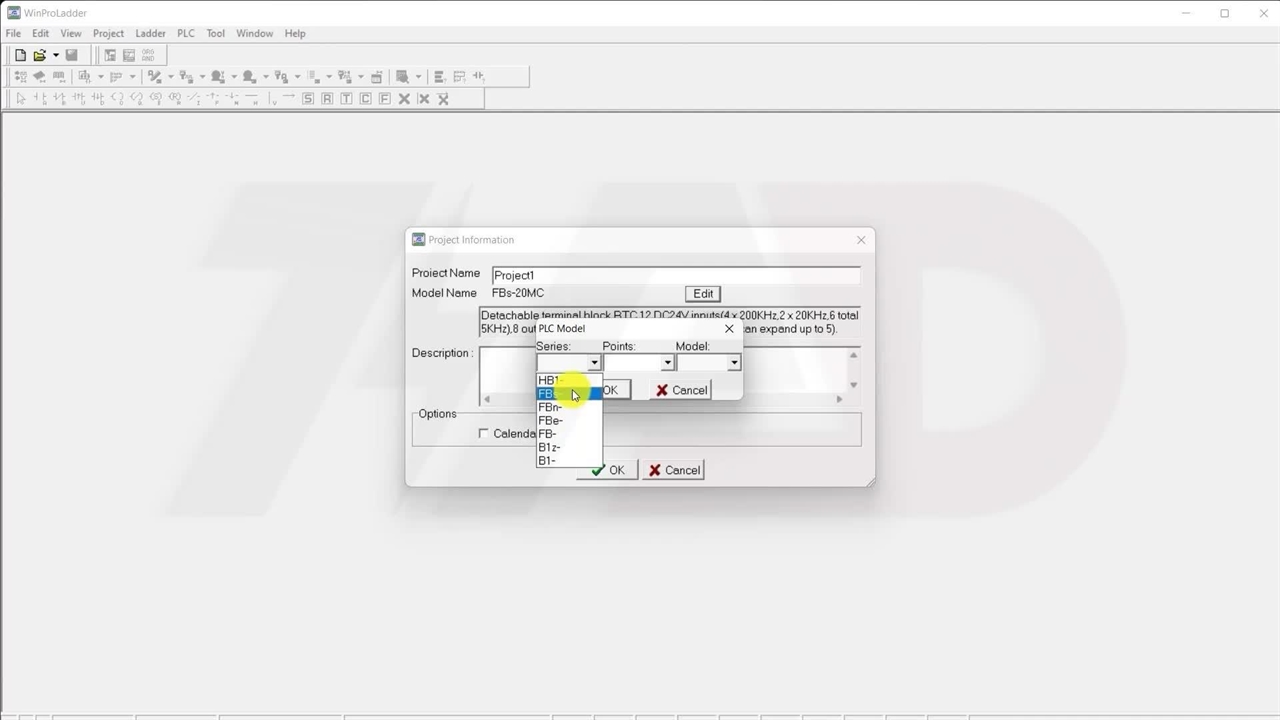Open the Model dropdown in PLC Model
The width and height of the screenshot is (1280, 720).
733,363
